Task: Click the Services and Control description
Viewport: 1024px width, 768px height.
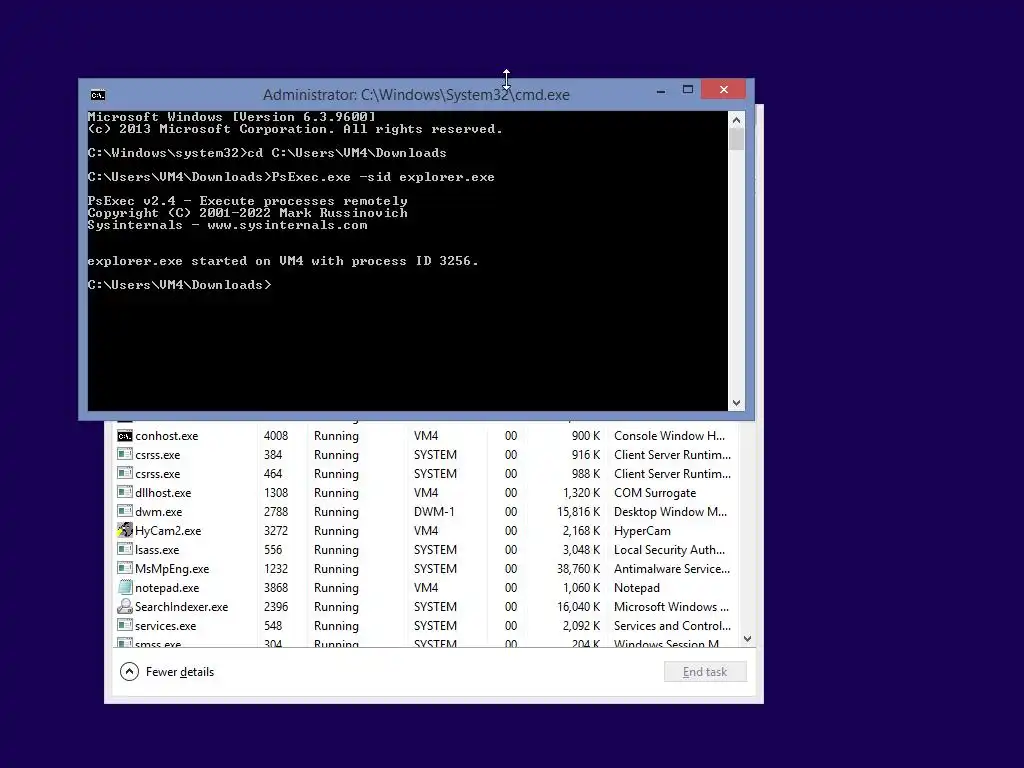Action: 673,625
